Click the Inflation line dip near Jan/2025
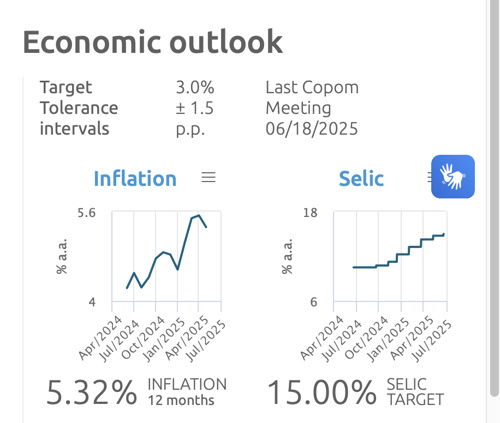The height and width of the screenshot is (423, 500). click(178, 269)
